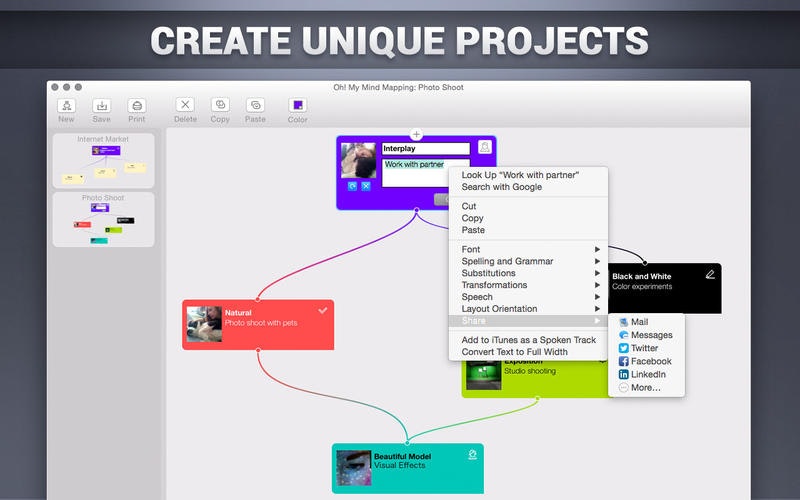This screenshot has height=500, width=800.
Task: Click the blue rotate icon under Interplay photo
Action: (x=352, y=186)
